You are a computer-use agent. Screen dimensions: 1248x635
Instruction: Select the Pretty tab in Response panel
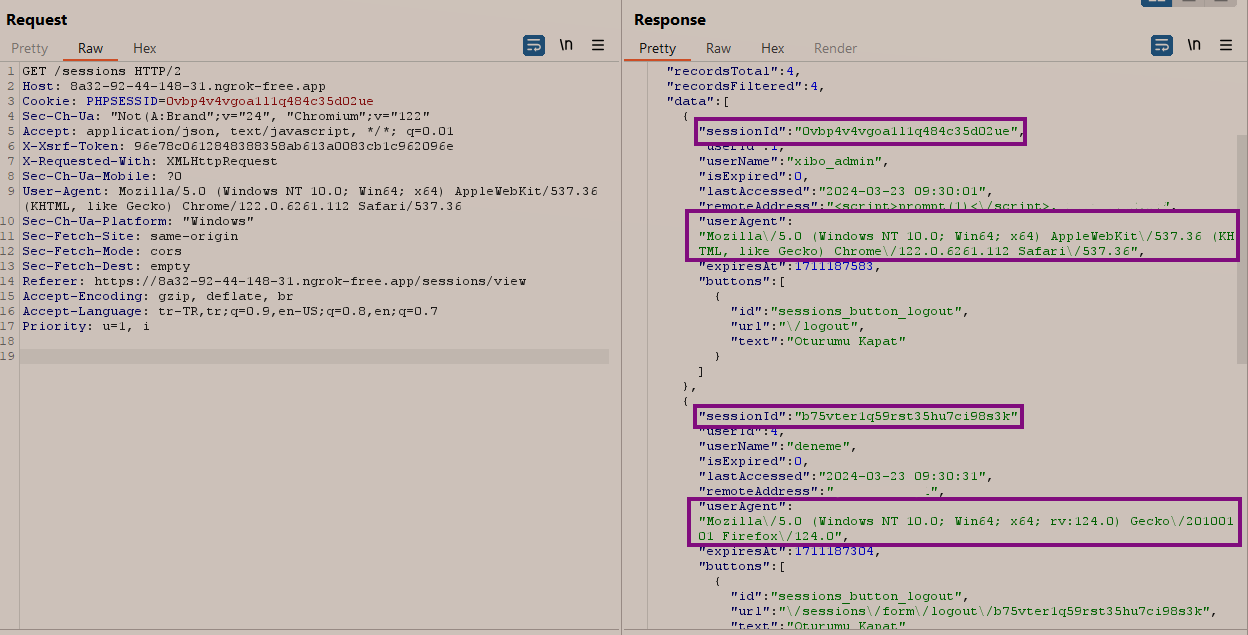(x=657, y=48)
